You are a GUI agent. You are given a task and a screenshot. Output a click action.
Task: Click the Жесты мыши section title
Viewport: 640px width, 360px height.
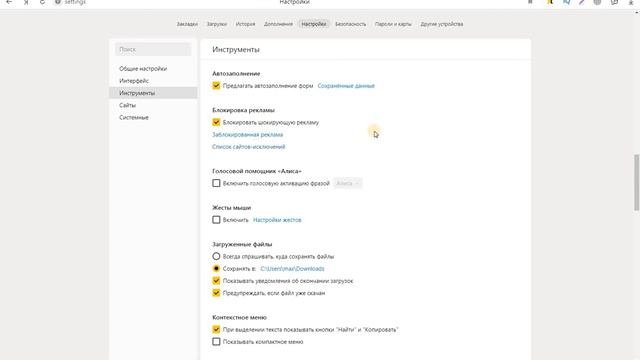(231, 208)
